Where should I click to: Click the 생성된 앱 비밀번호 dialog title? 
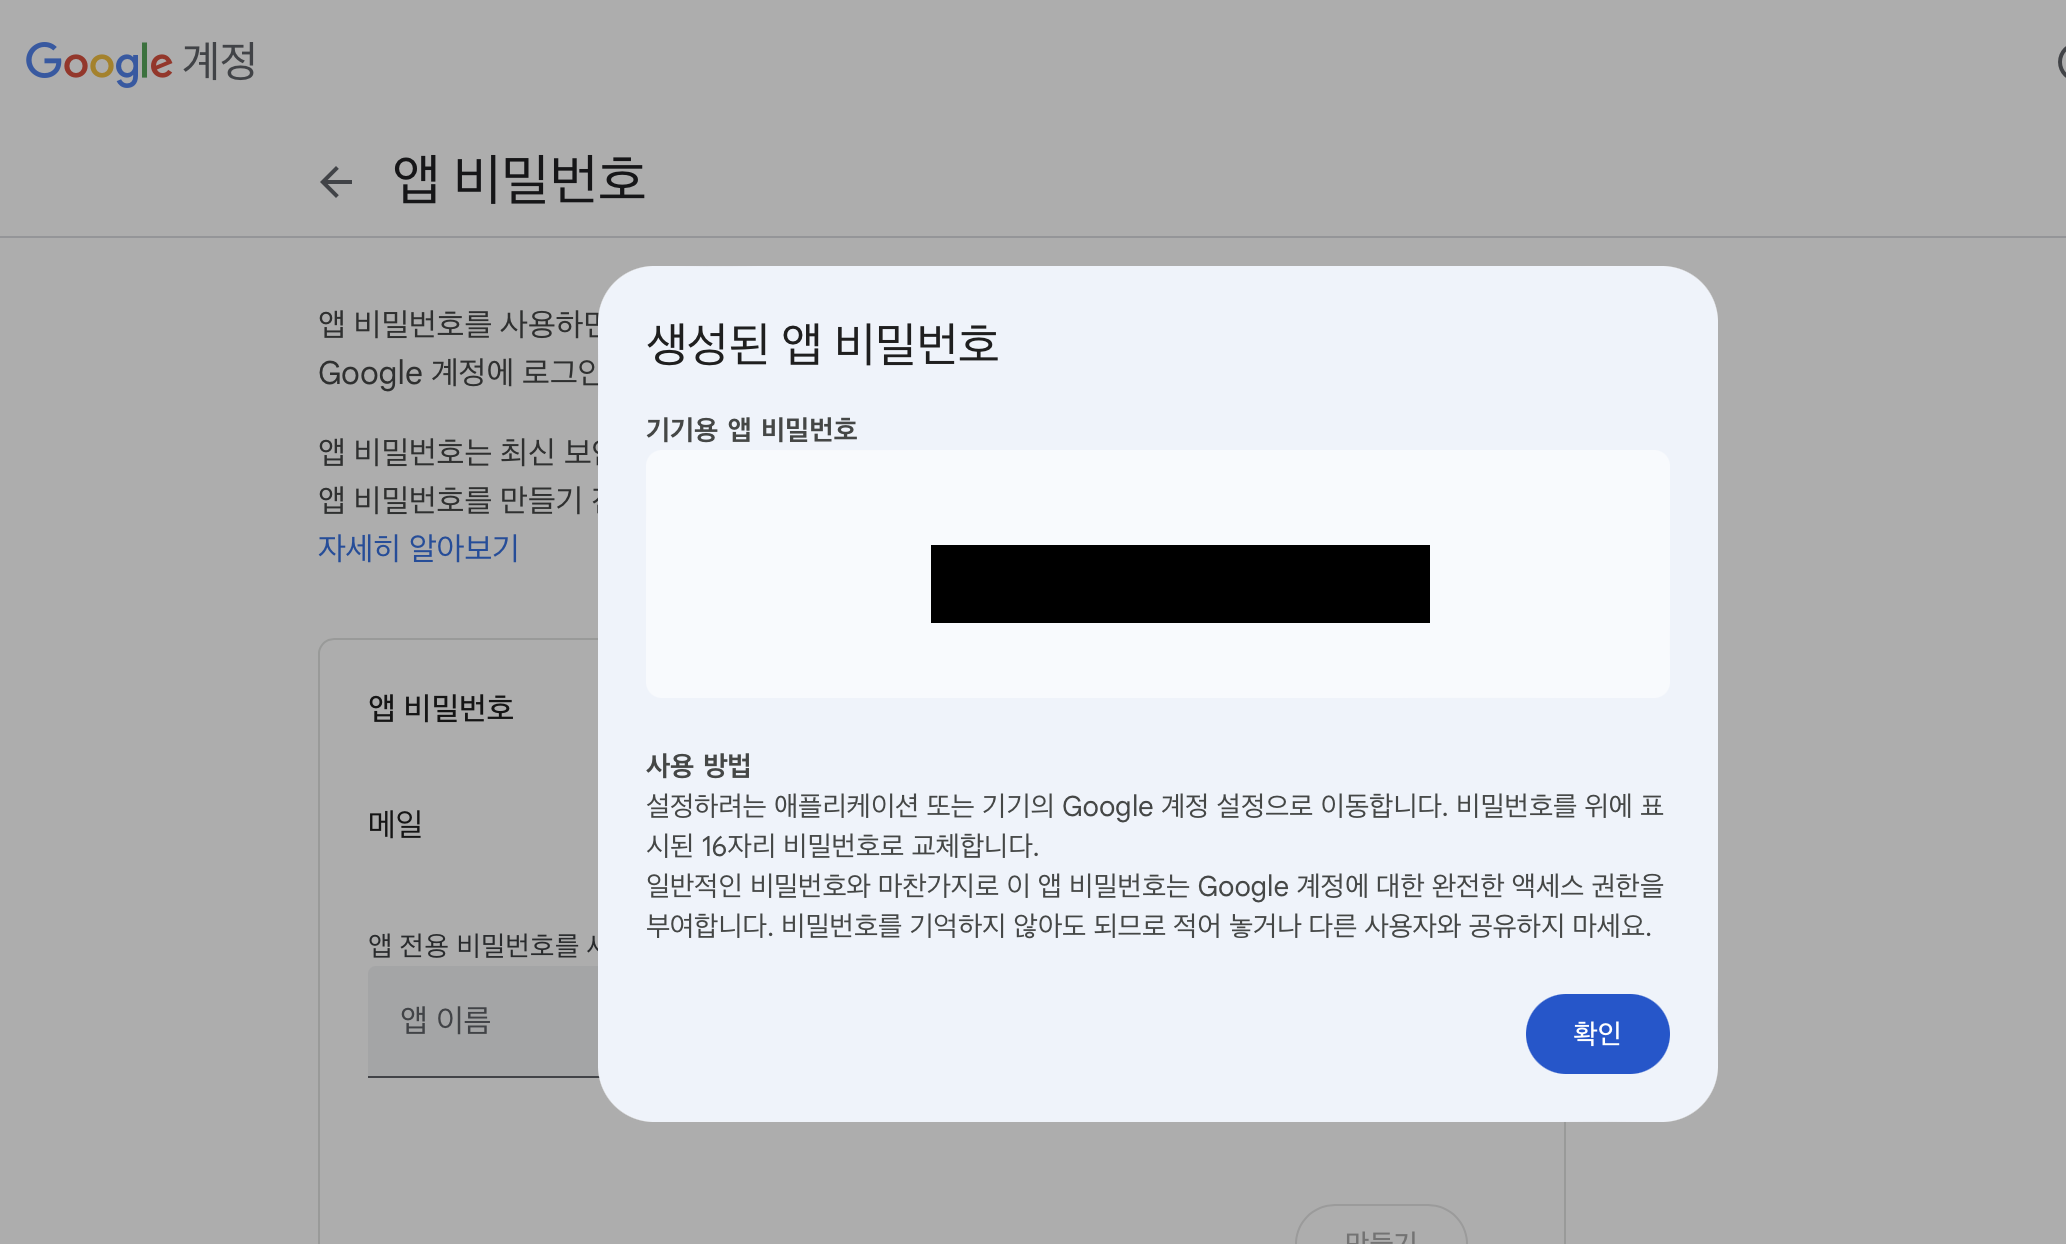pos(822,343)
